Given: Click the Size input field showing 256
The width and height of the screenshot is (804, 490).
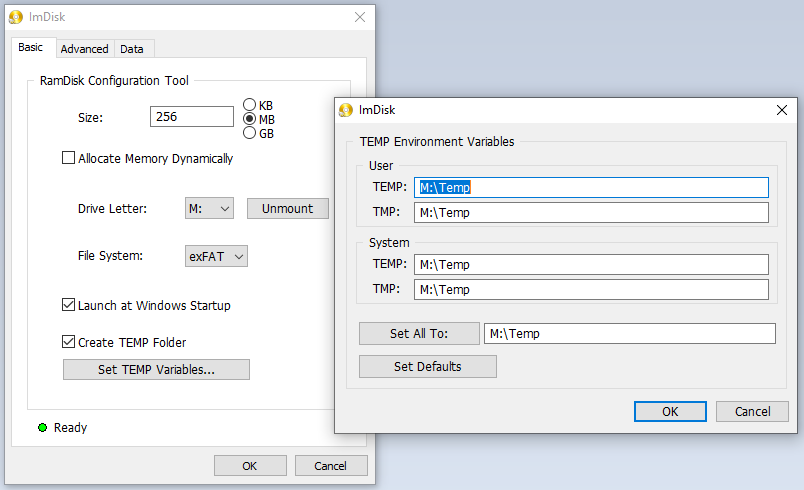Looking at the screenshot, I should [192, 116].
